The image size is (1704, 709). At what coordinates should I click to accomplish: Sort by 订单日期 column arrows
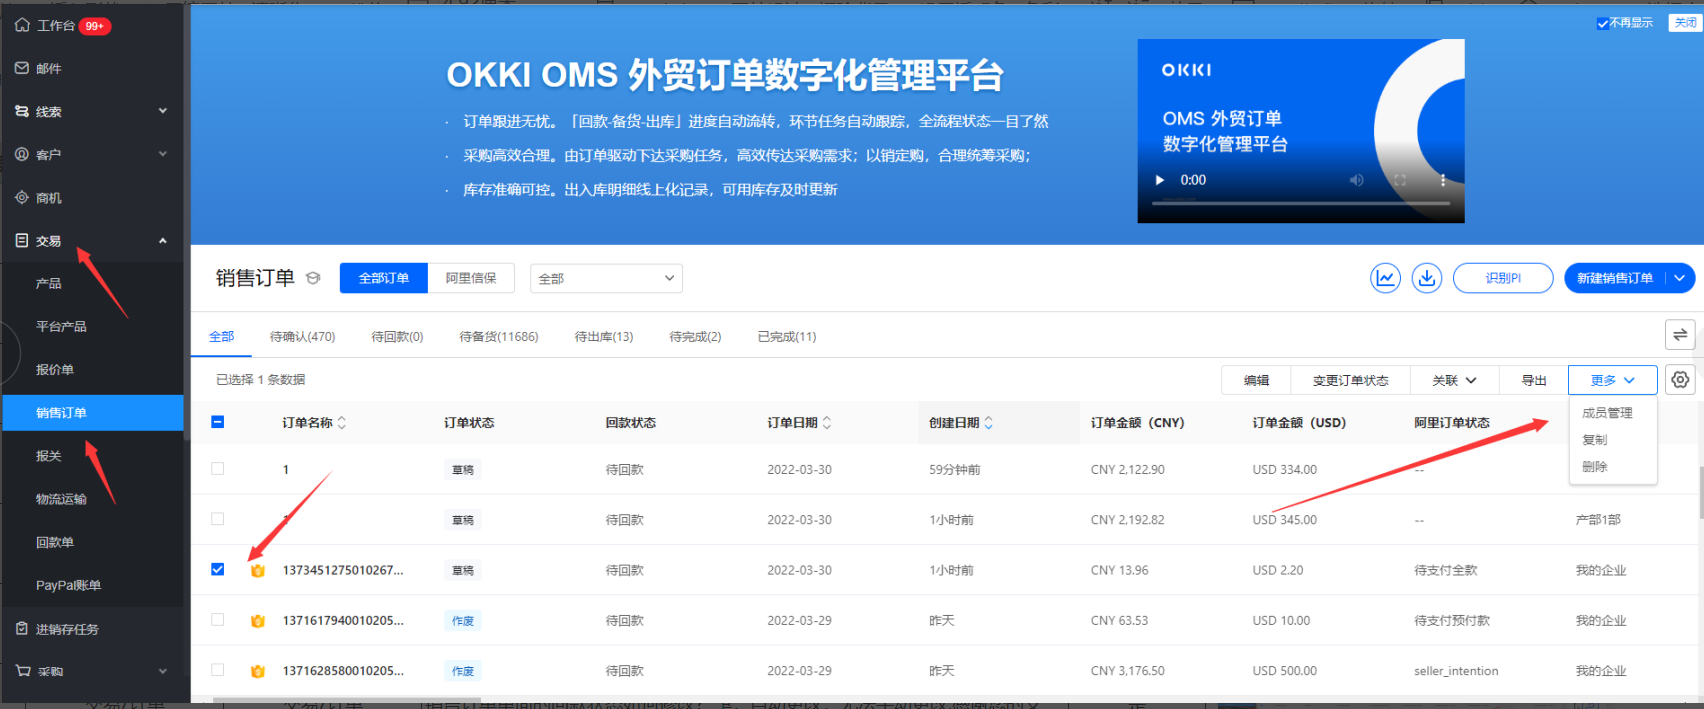coord(827,423)
